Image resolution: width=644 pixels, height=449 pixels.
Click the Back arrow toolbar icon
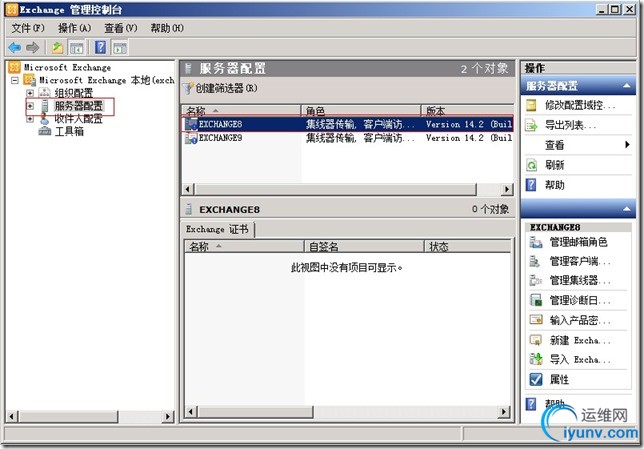click(14, 48)
